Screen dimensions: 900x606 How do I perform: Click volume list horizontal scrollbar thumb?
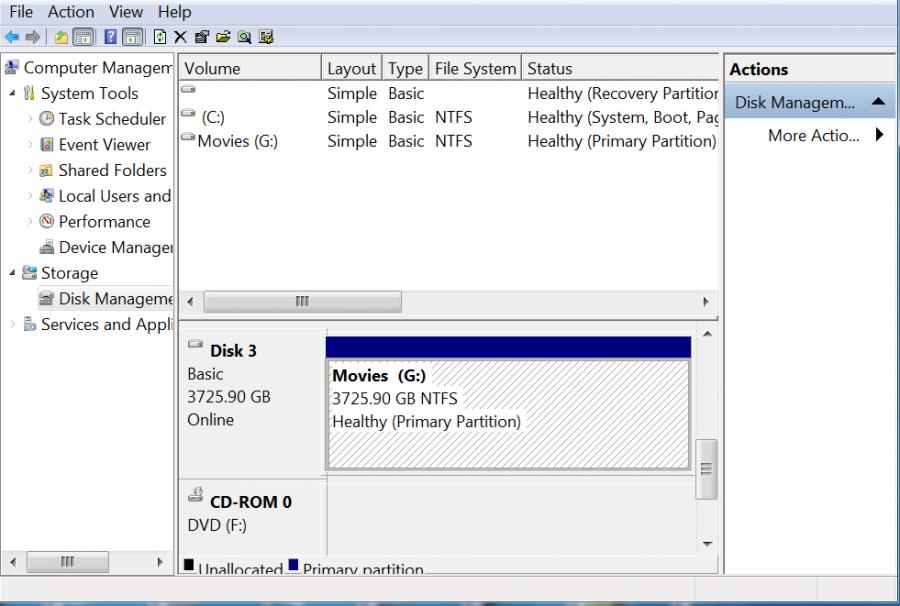click(x=302, y=301)
